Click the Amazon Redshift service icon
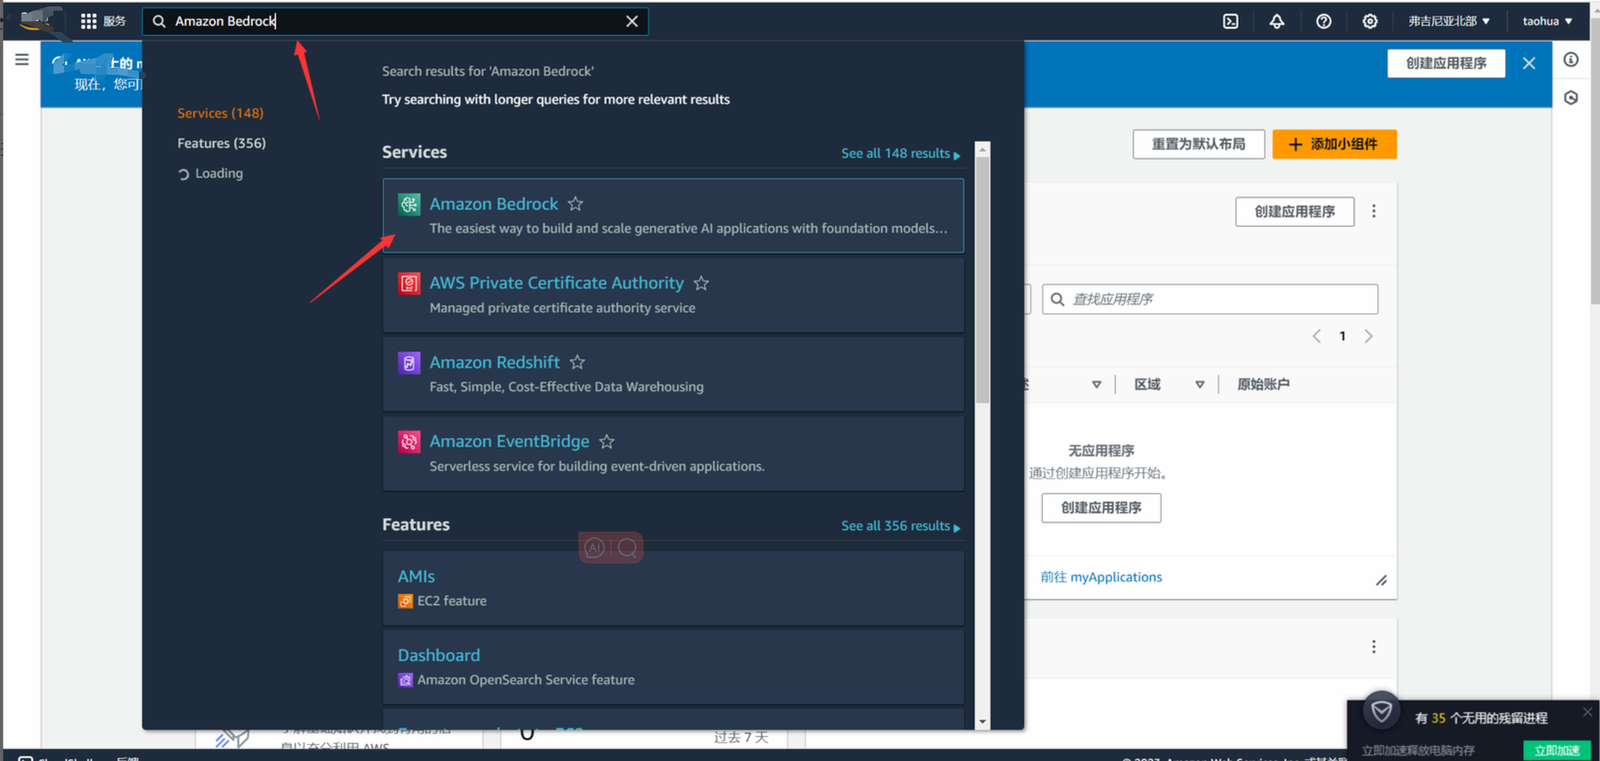The height and width of the screenshot is (761, 1600). pos(409,362)
